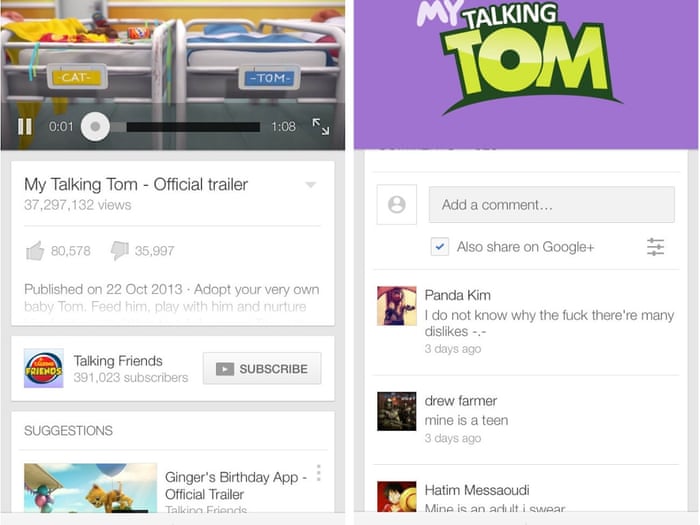Pause the video playback
This screenshot has width=700, height=525.
coord(25,127)
